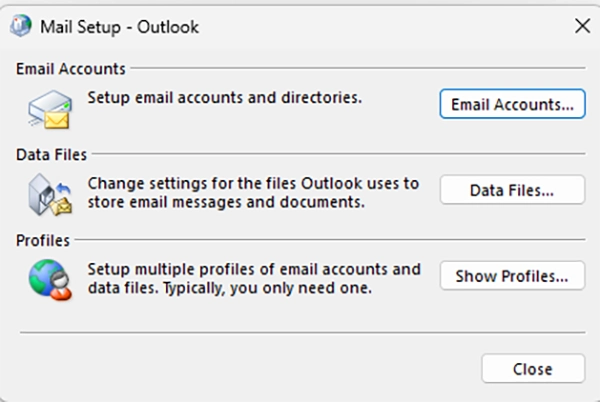This screenshot has width=600, height=402.
Task: Click the Outlook icon in title bar
Action: click(19, 27)
